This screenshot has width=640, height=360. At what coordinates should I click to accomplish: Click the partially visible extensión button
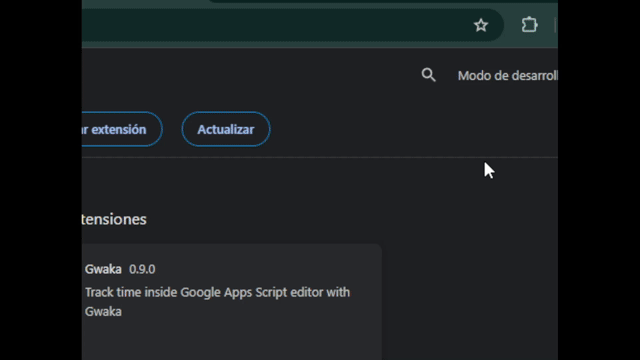(x=122, y=129)
